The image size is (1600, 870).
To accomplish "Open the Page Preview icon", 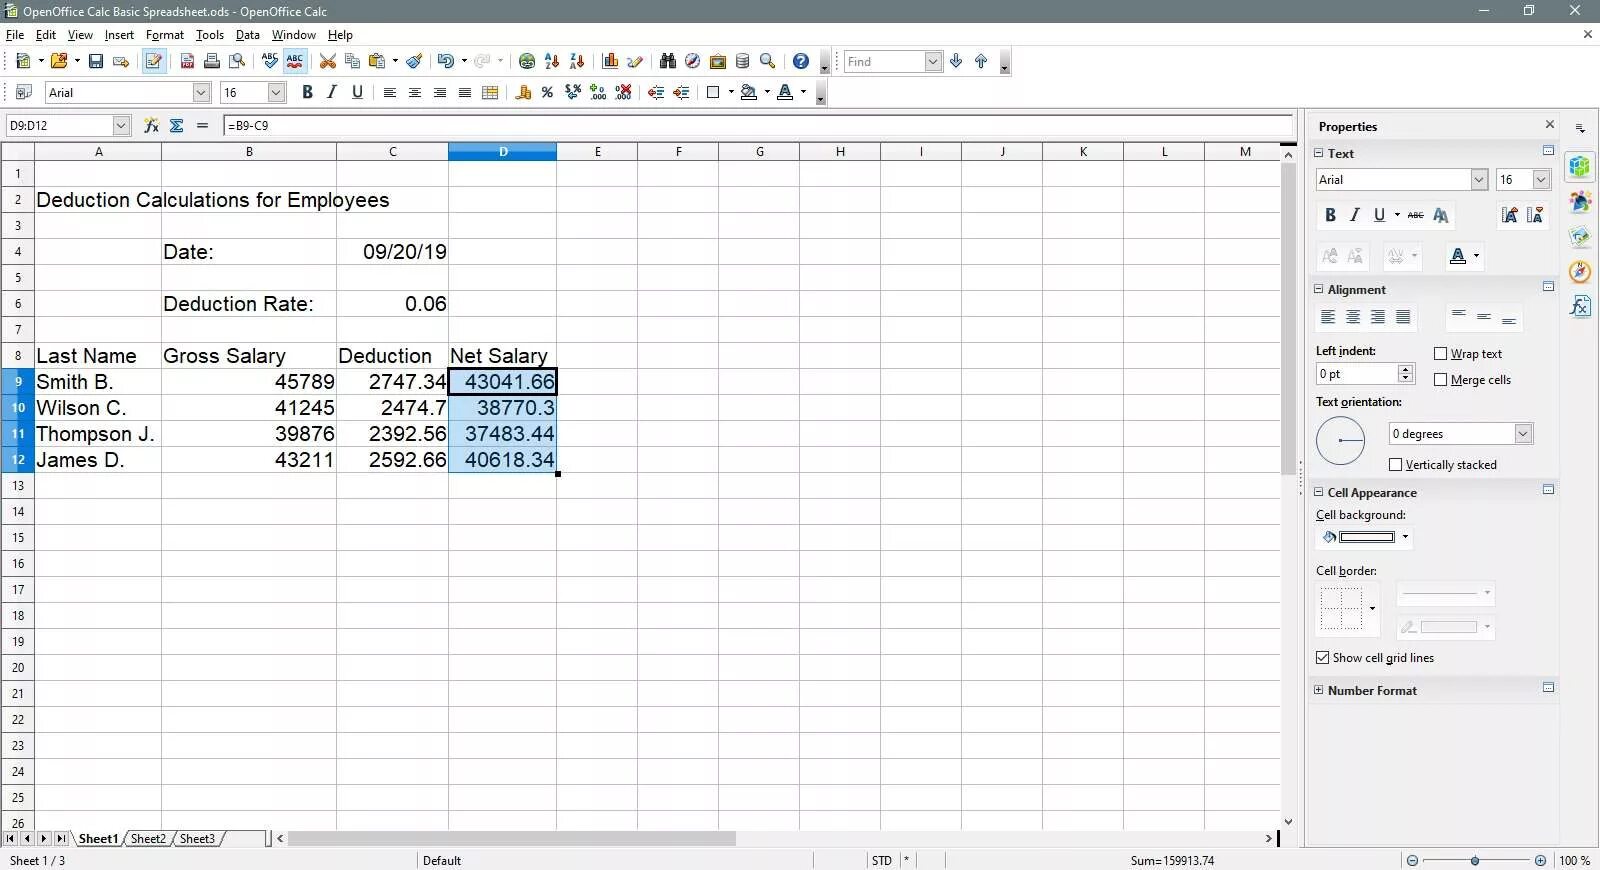I will click(x=236, y=61).
